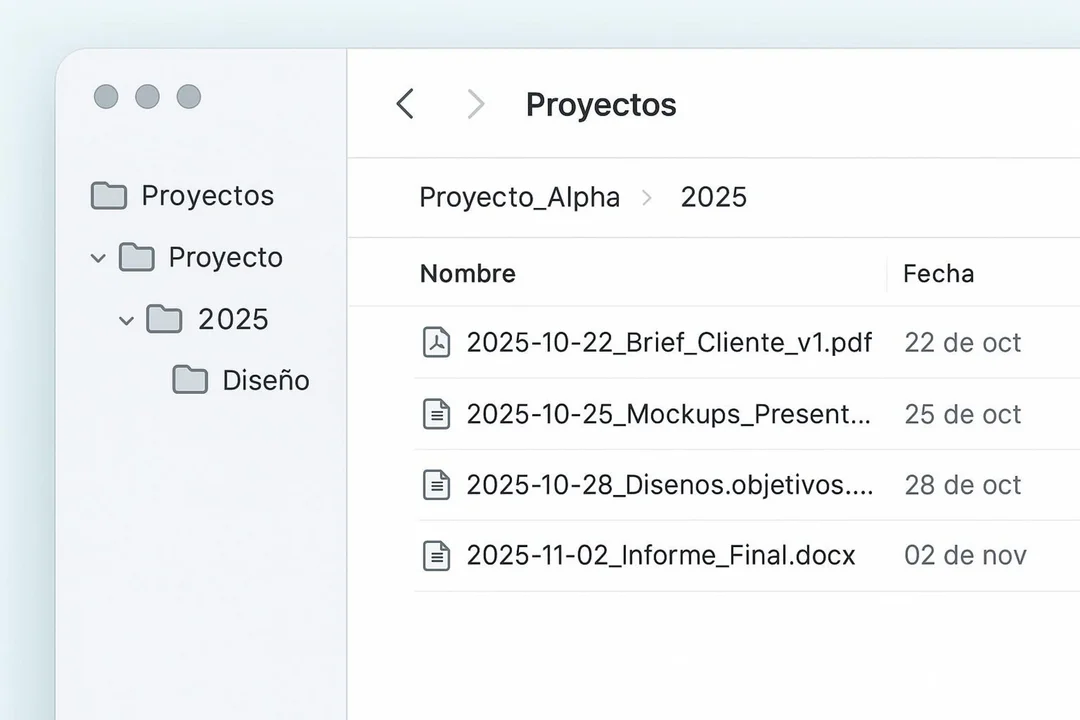Click the 2025 folder icon in sidebar
Screen dimensions: 1080x720
[164, 319]
